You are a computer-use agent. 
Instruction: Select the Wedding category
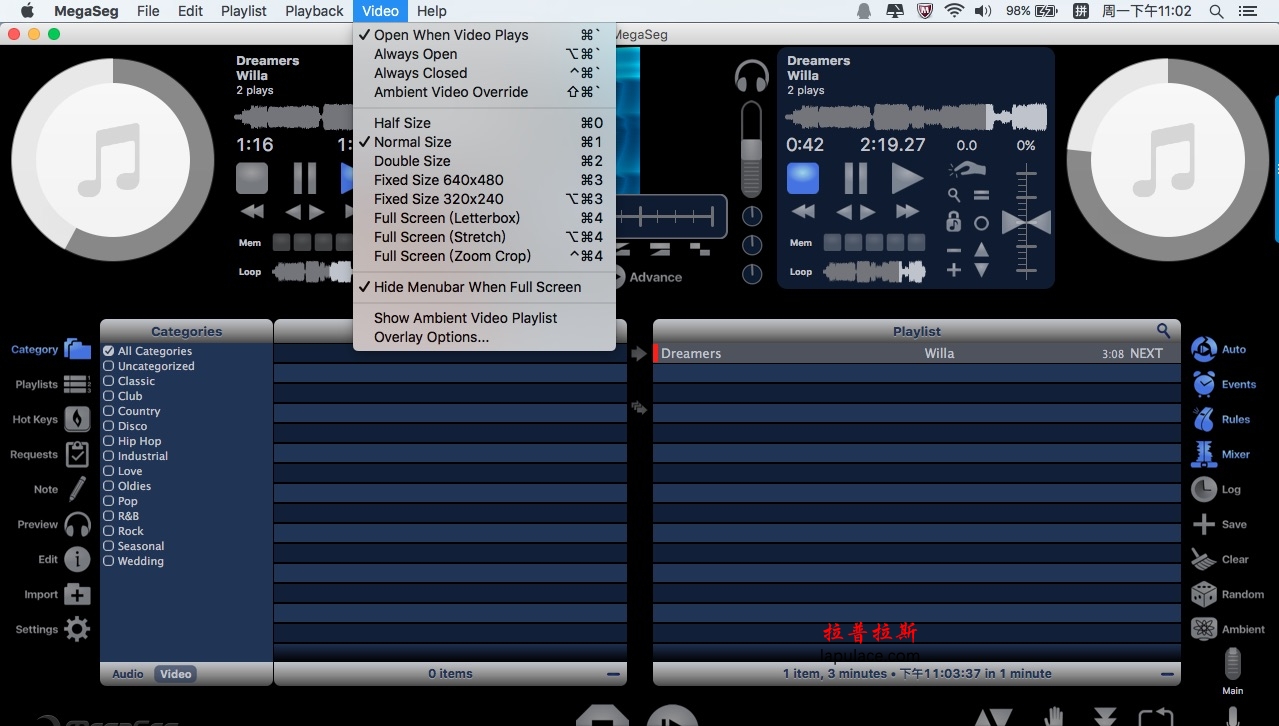point(133,561)
